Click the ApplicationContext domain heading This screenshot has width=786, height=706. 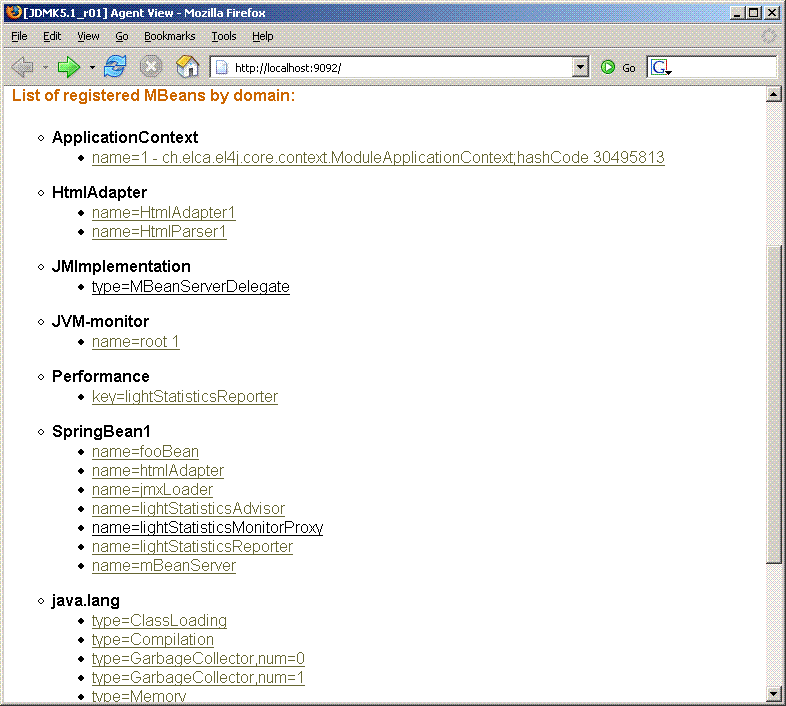(x=125, y=137)
